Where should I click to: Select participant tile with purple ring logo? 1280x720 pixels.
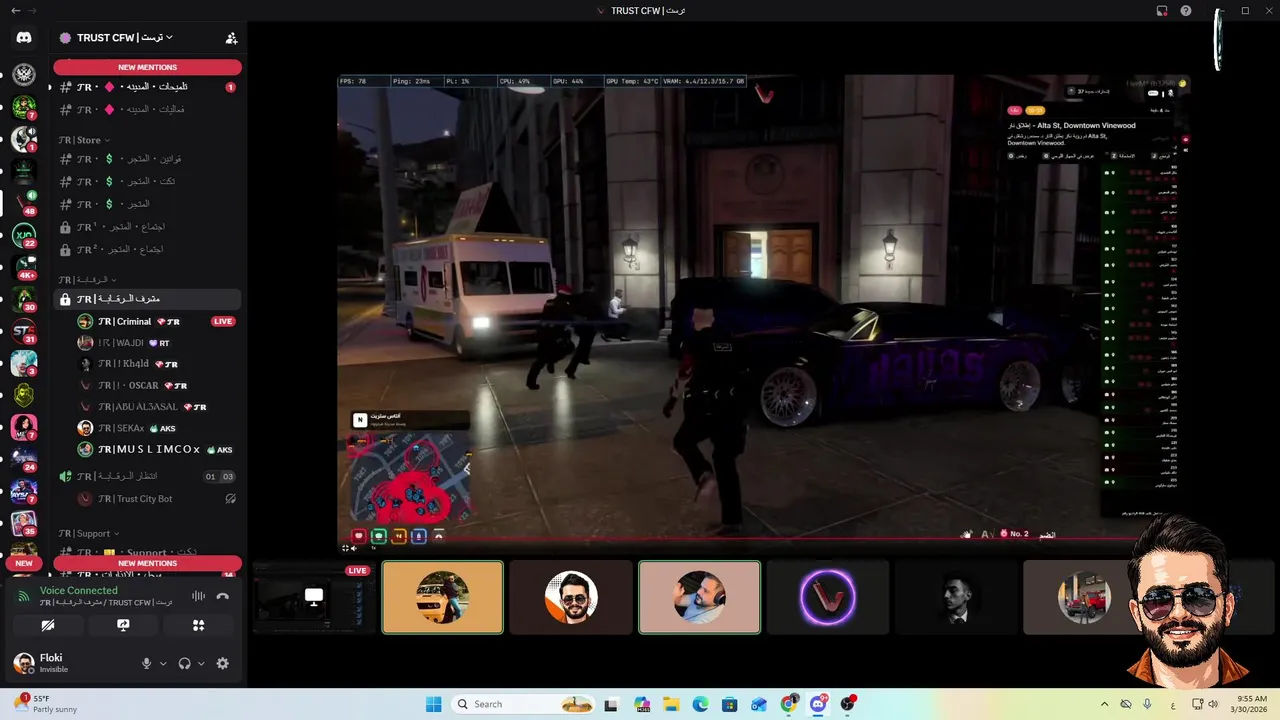click(827, 597)
